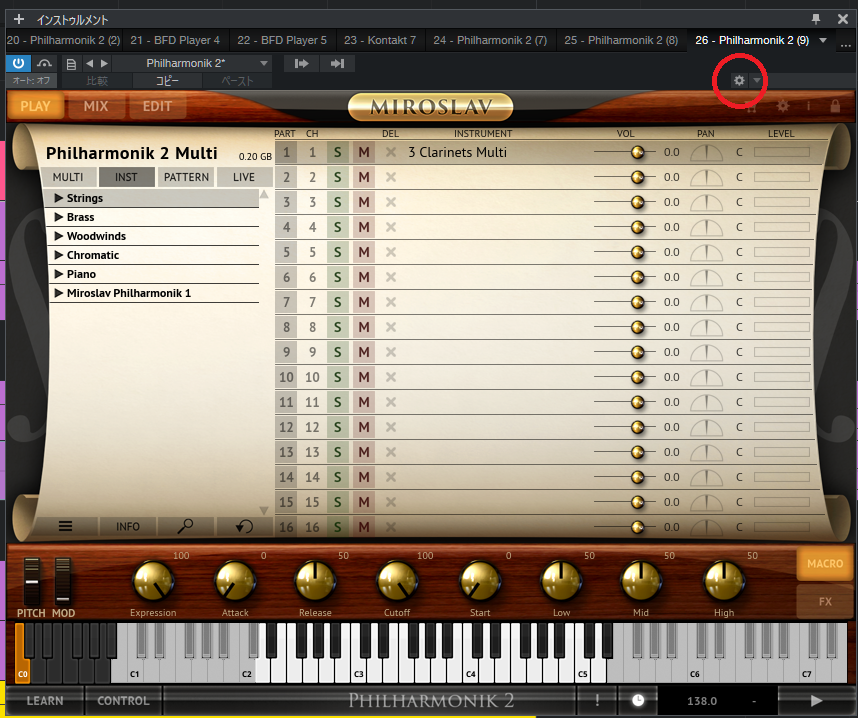Click the exclamation panic button
The height and width of the screenshot is (718, 858).
[597, 701]
